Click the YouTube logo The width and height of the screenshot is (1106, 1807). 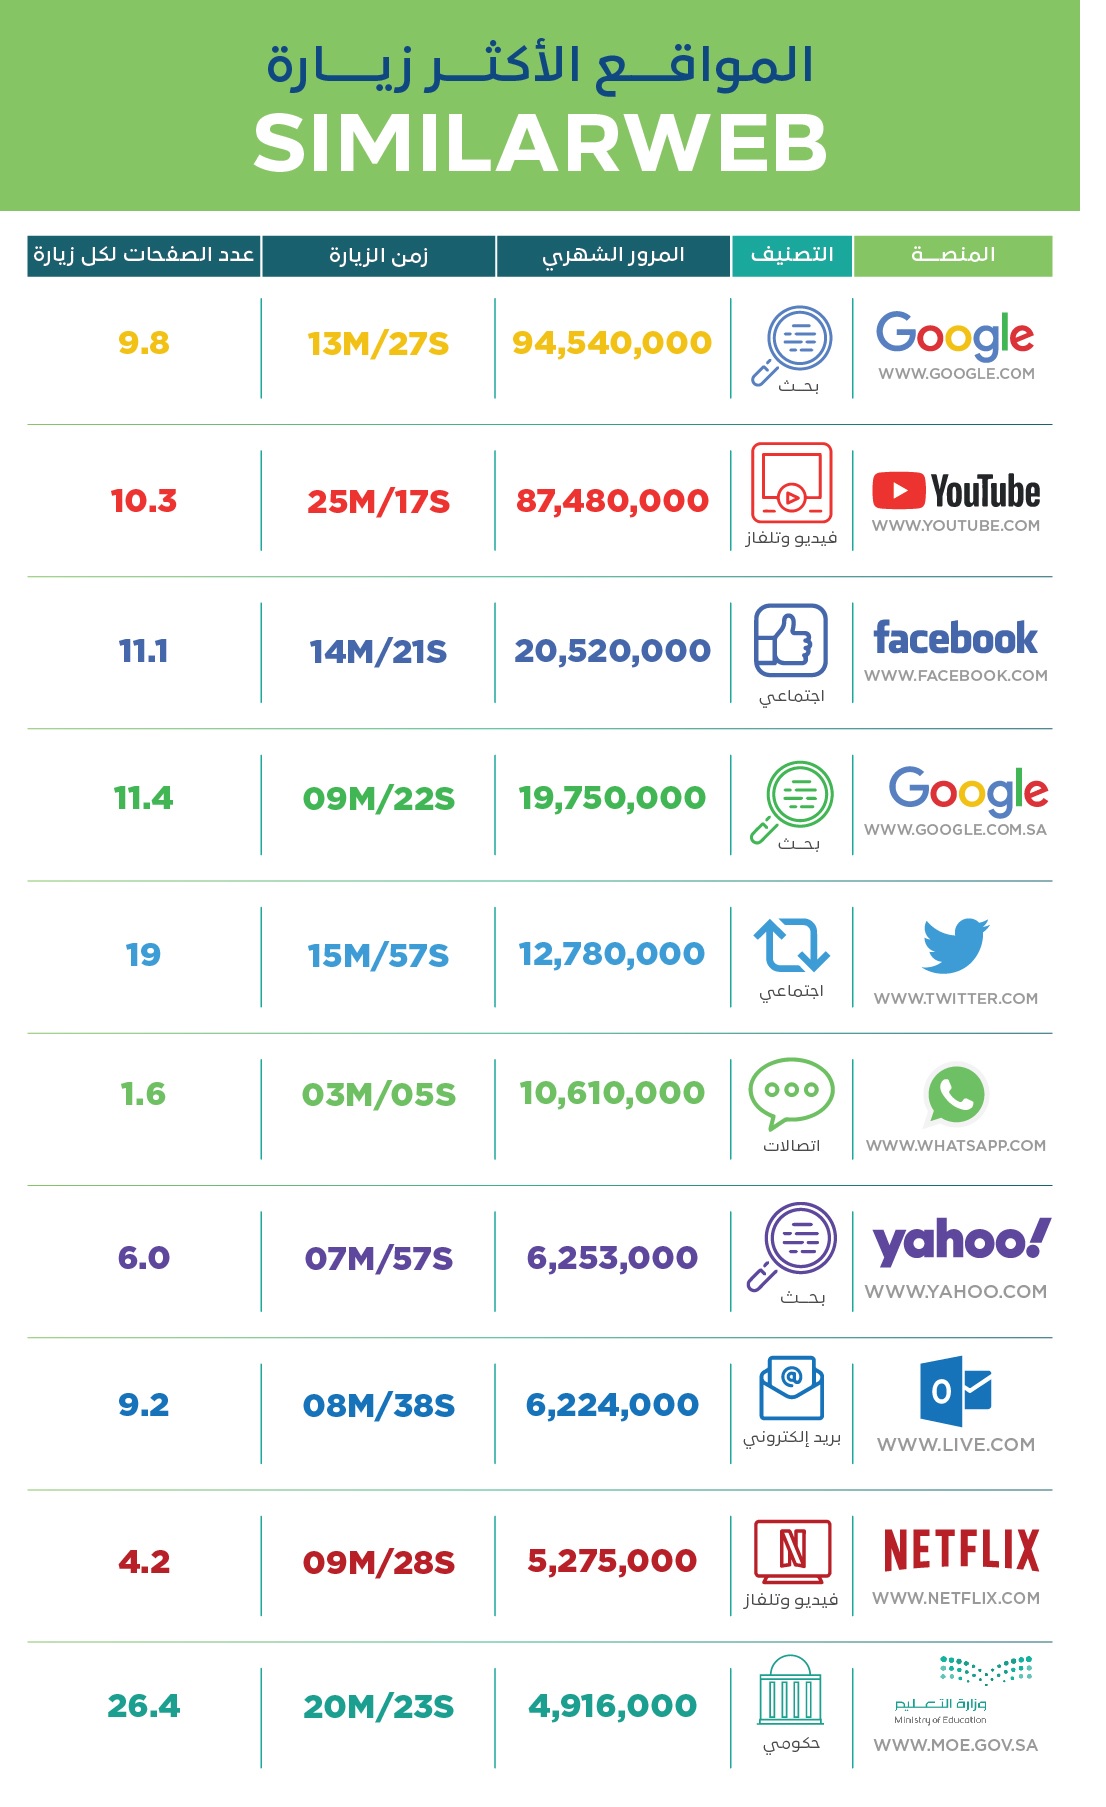point(956,491)
